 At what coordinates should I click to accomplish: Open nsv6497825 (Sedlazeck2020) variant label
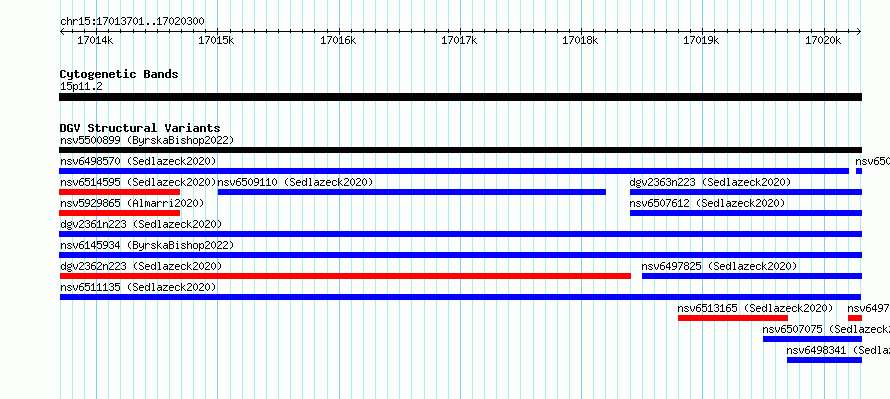[x=719, y=266]
